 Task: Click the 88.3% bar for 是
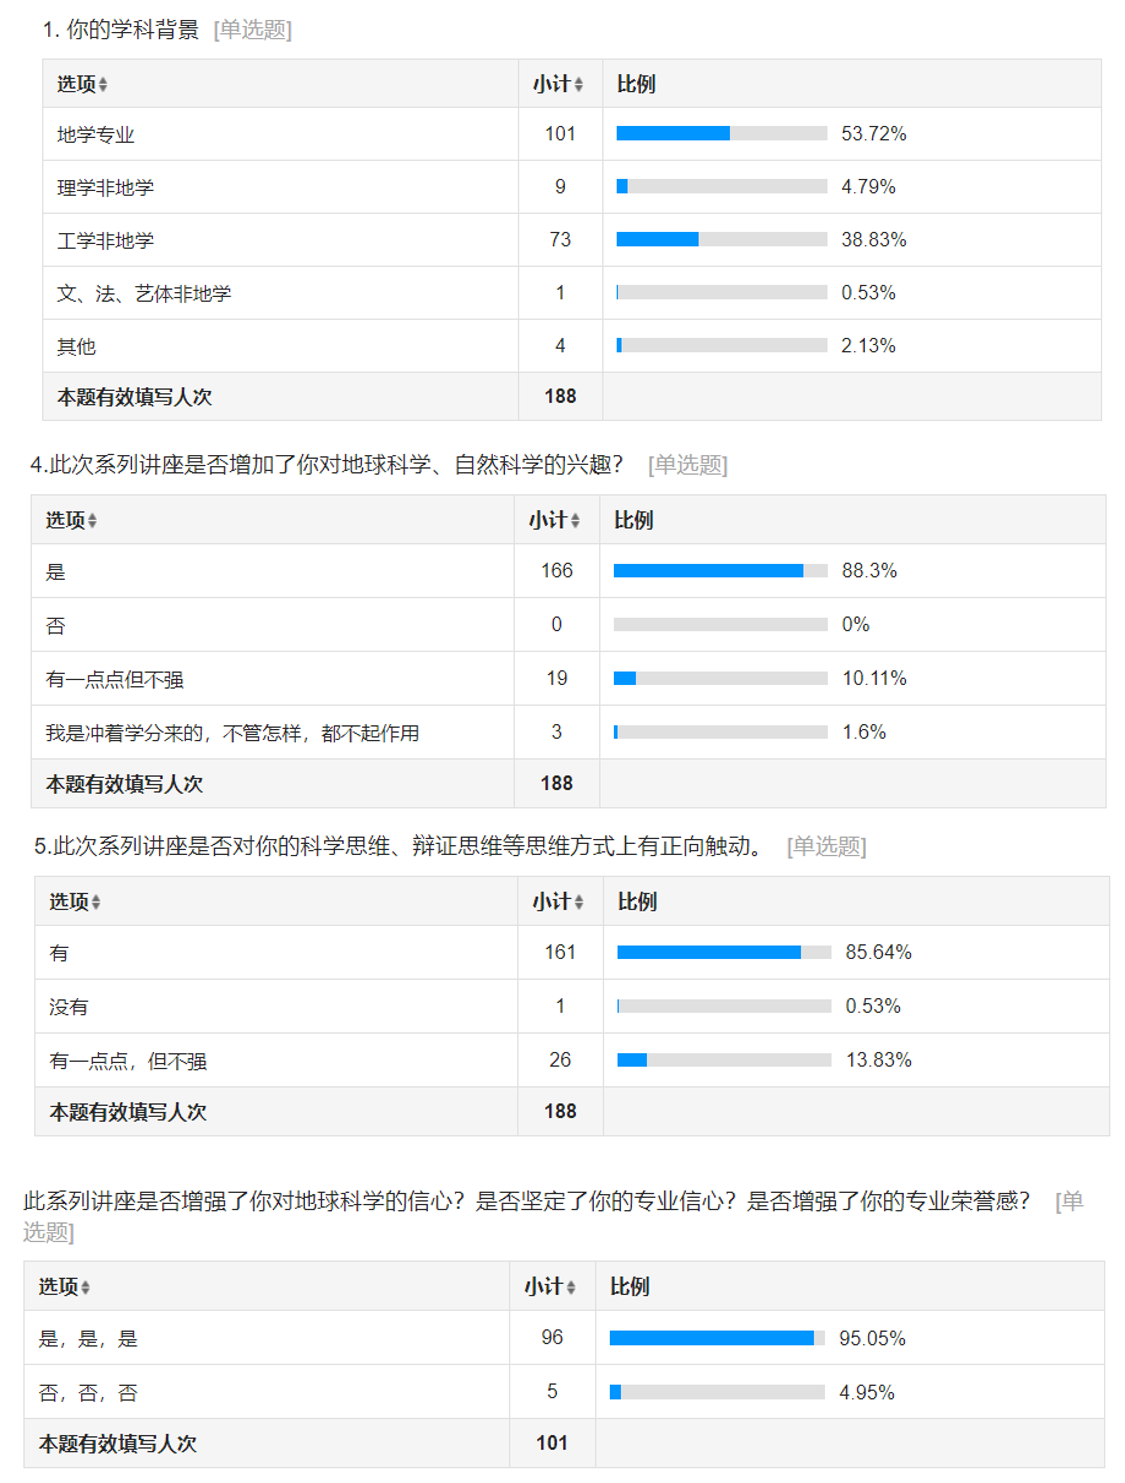(720, 571)
